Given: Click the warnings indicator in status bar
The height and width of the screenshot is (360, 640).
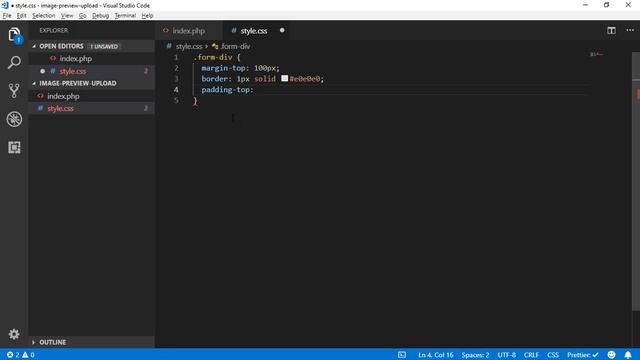Looking at the screenshot, I should click(x=28, y=355).
